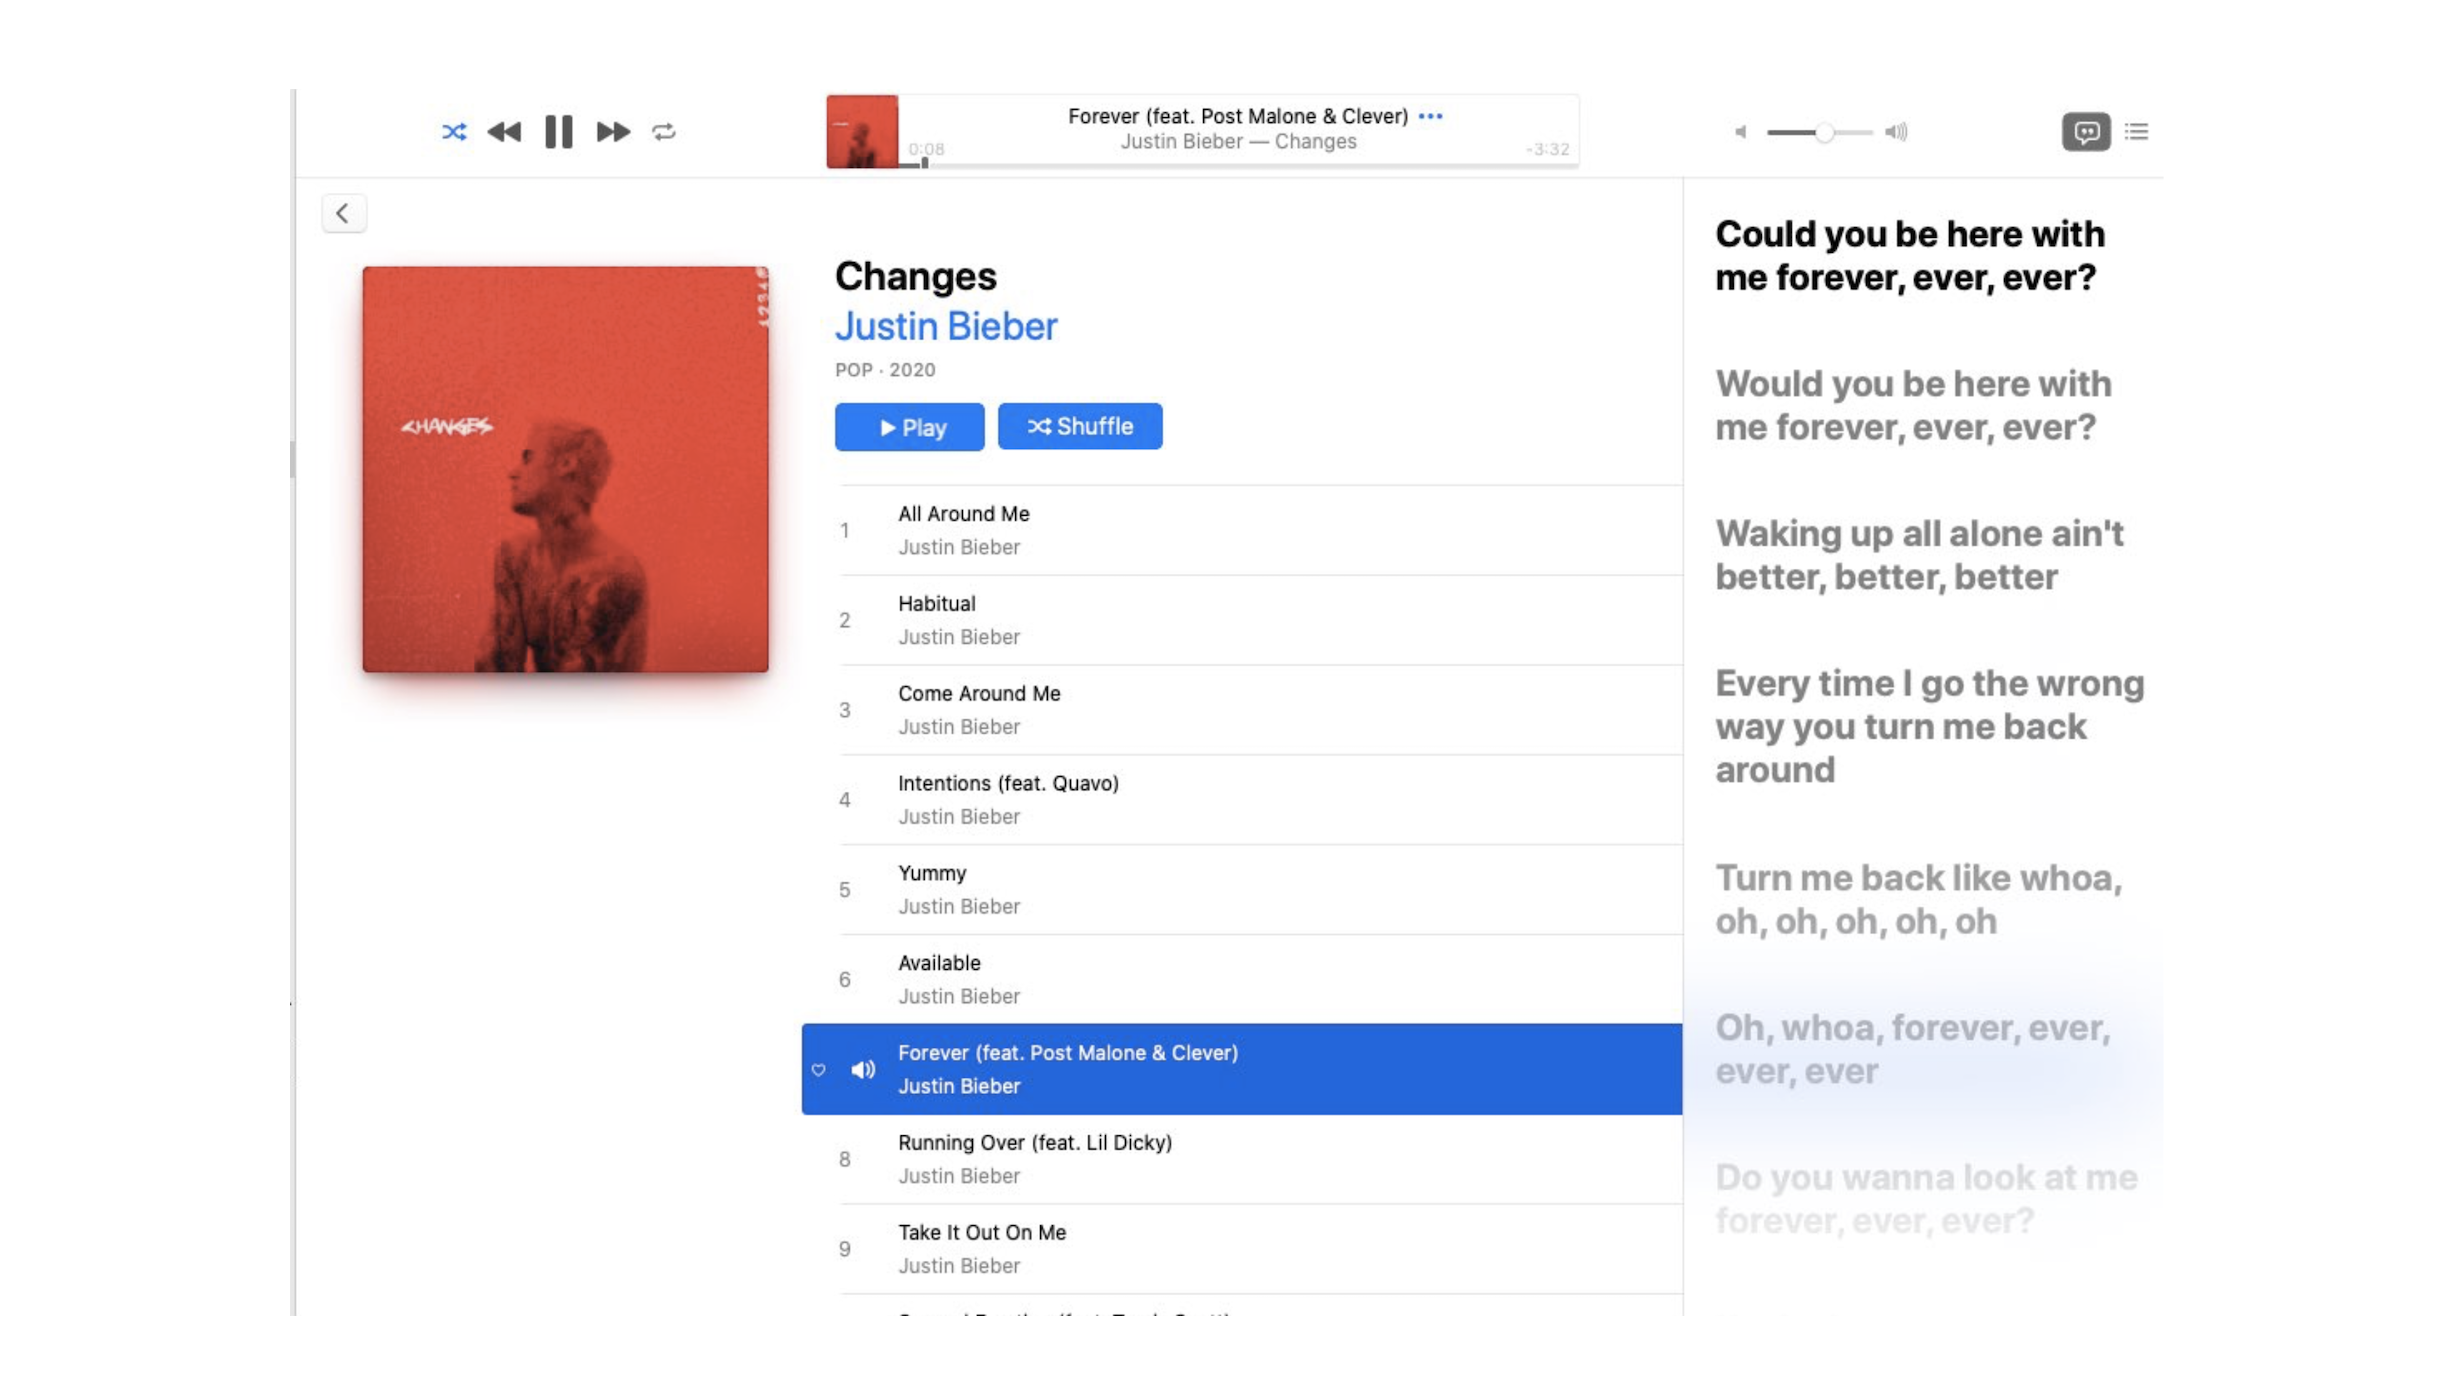Click the lyrics display icon
2438x1390 pixels.
click(x=2085, y=131)
